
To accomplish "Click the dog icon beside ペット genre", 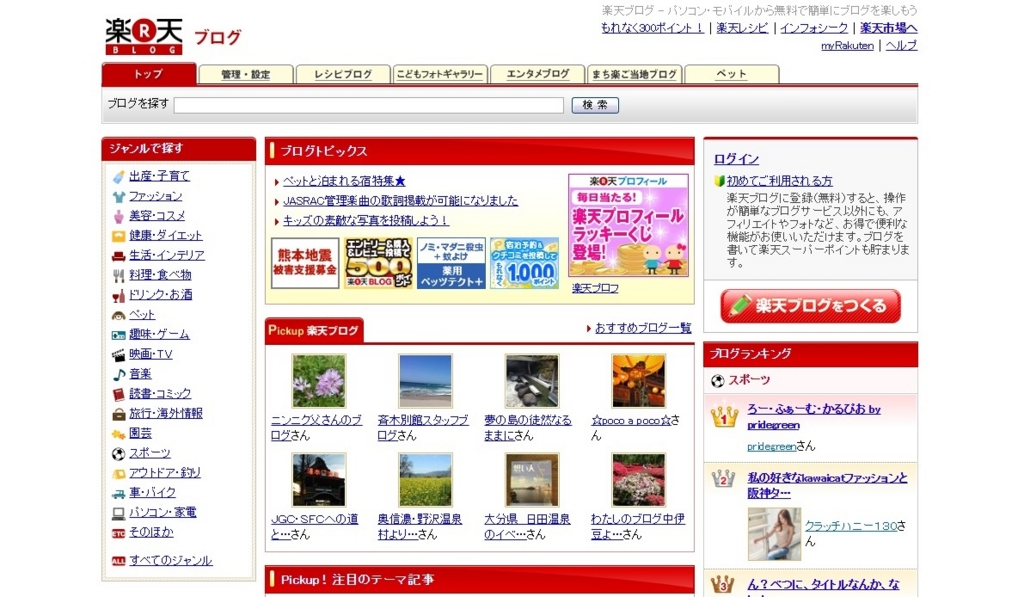I will (118, 315).
